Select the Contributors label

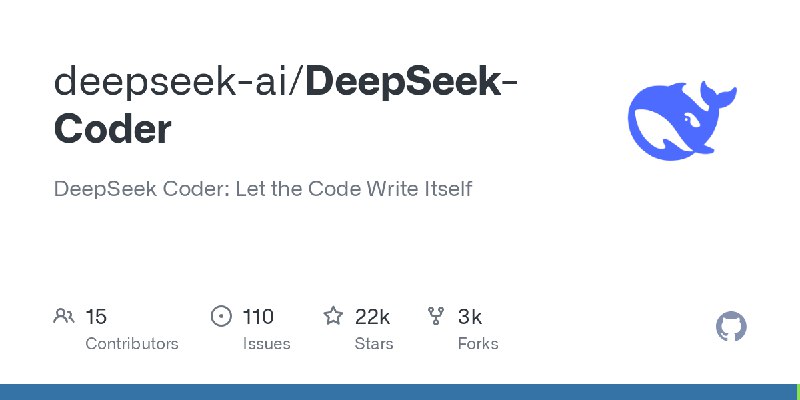(x=132, y=344)
